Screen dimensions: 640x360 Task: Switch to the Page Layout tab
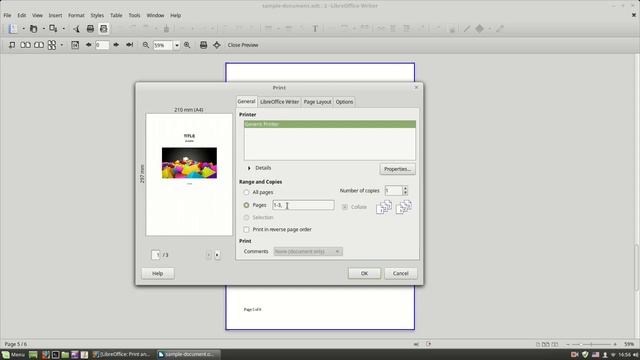[x=317, y=102]
